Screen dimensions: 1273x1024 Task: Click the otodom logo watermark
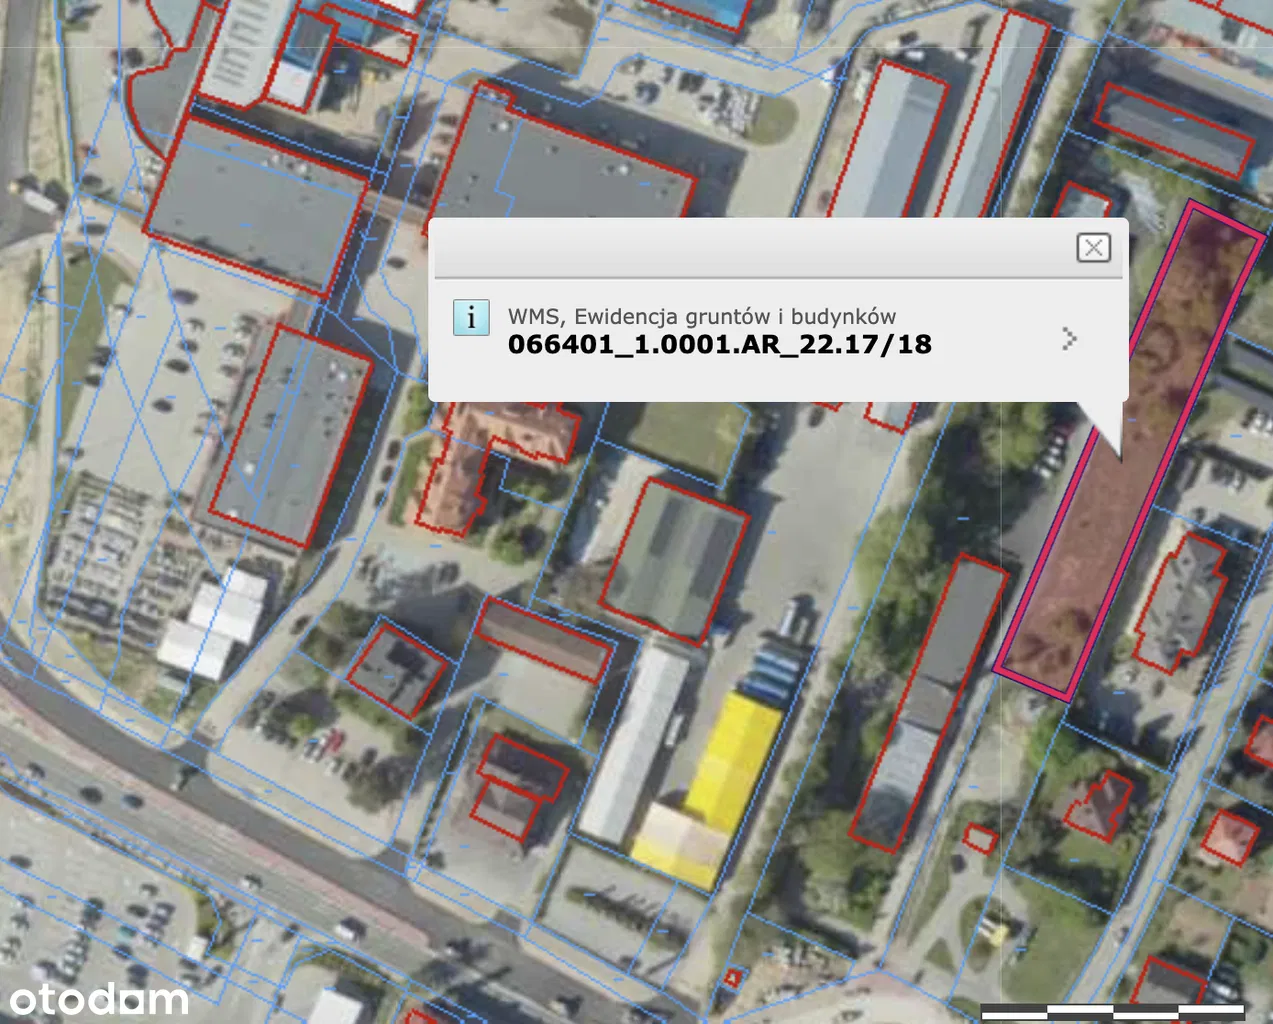tap(98, 998)
